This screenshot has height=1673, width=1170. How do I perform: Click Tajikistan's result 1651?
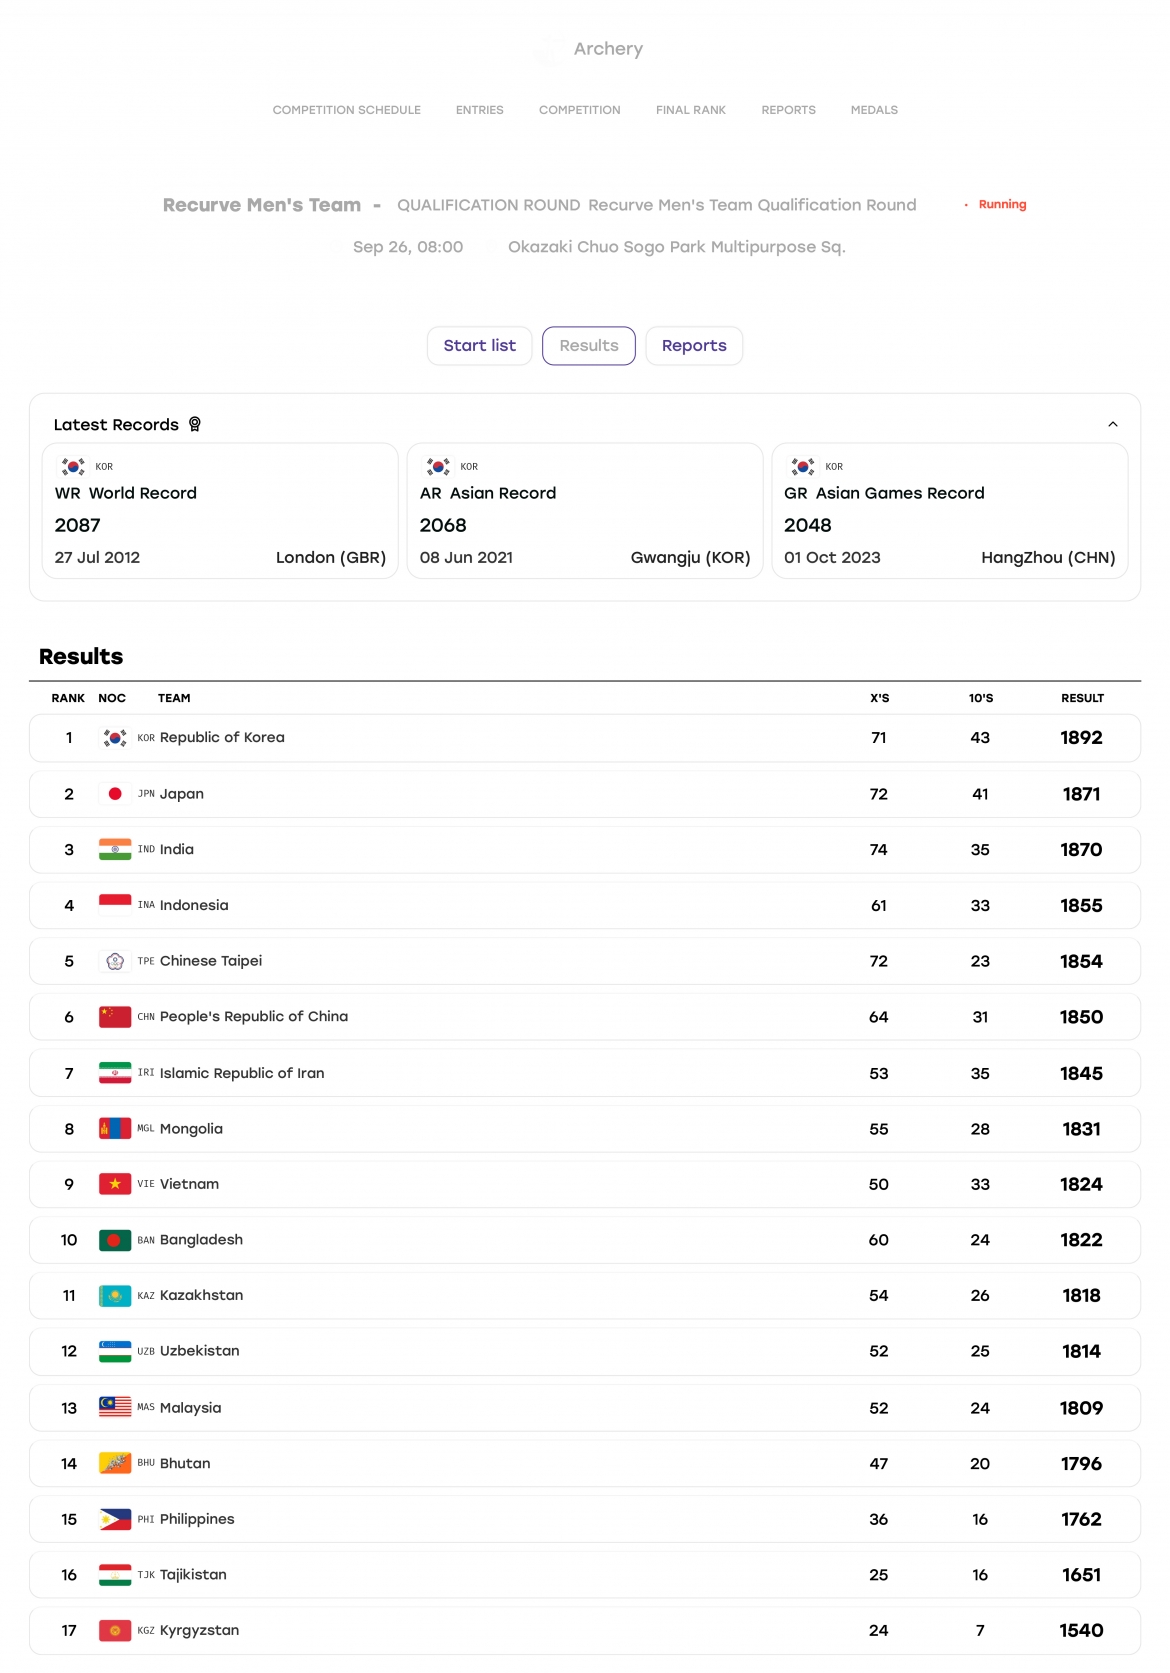1082,1575
